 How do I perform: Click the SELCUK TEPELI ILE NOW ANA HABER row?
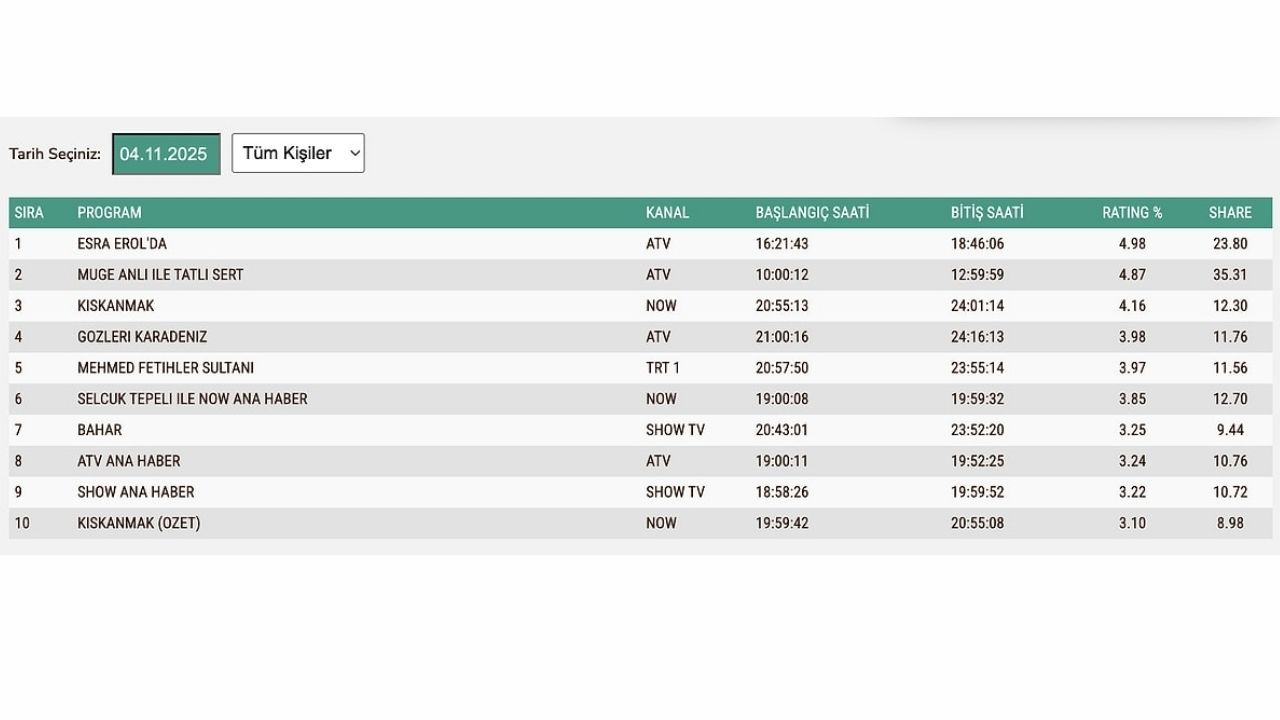pyautogui.click(x=193, y=398)
